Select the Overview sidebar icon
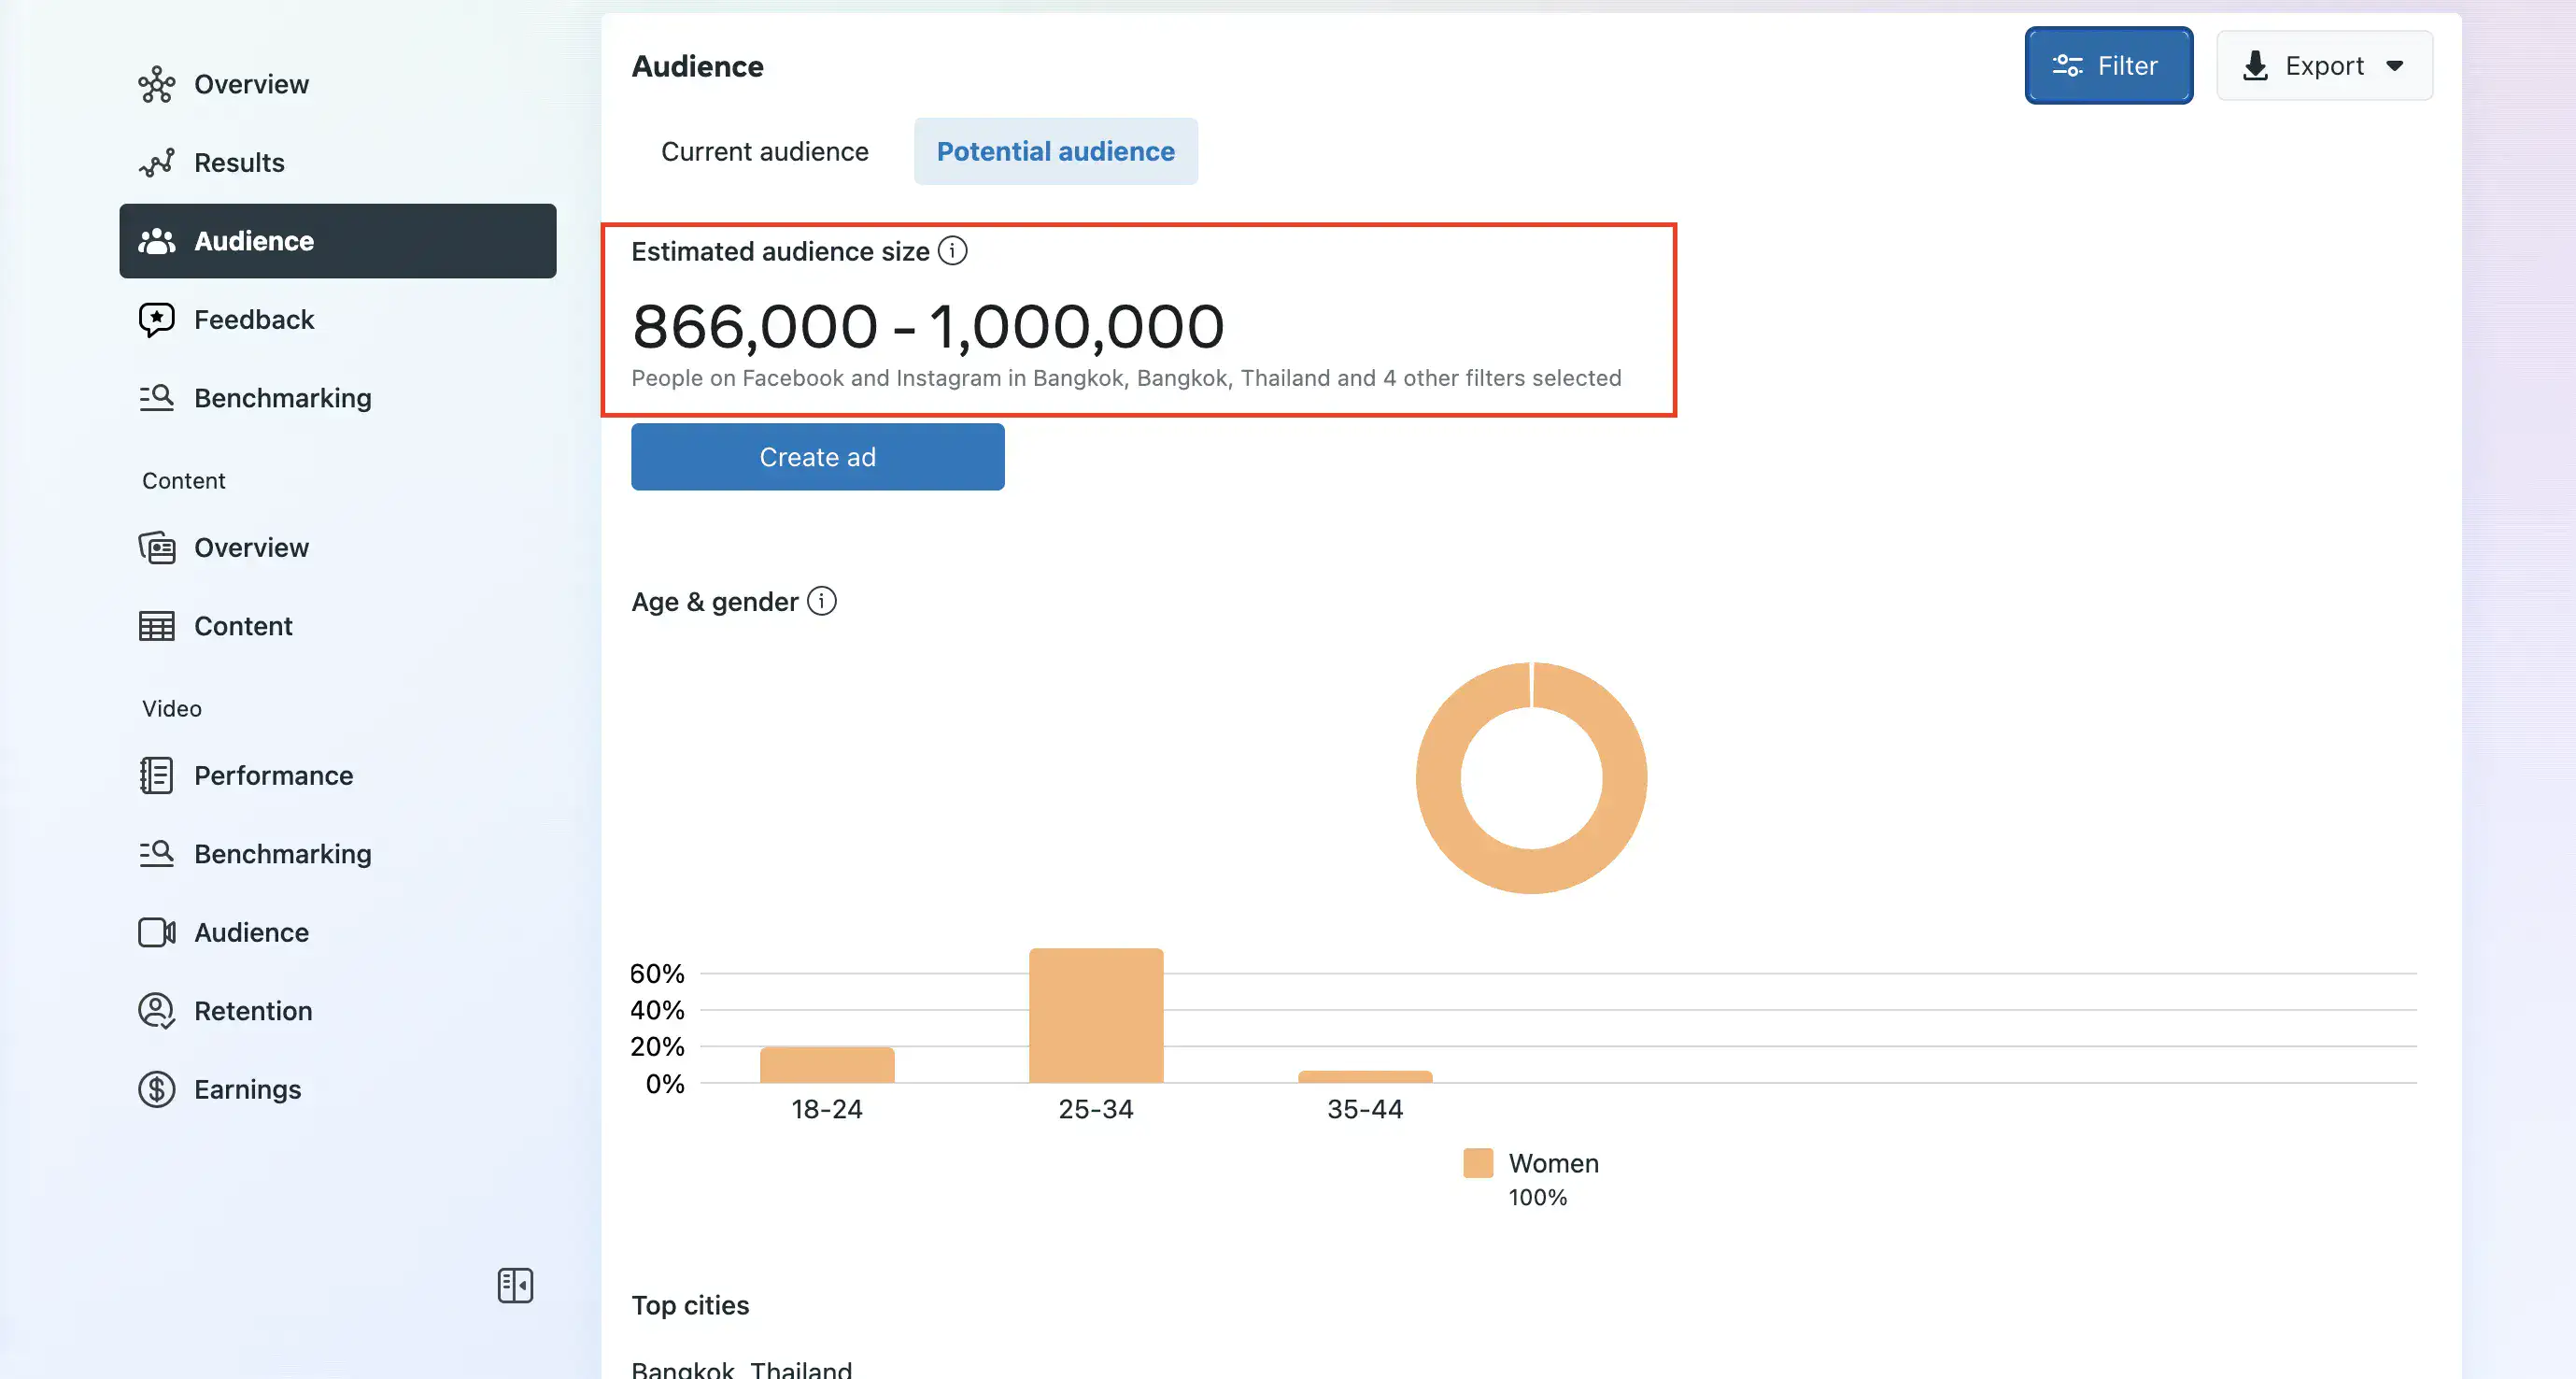2576x1379 pixels. tap(156, 84)
